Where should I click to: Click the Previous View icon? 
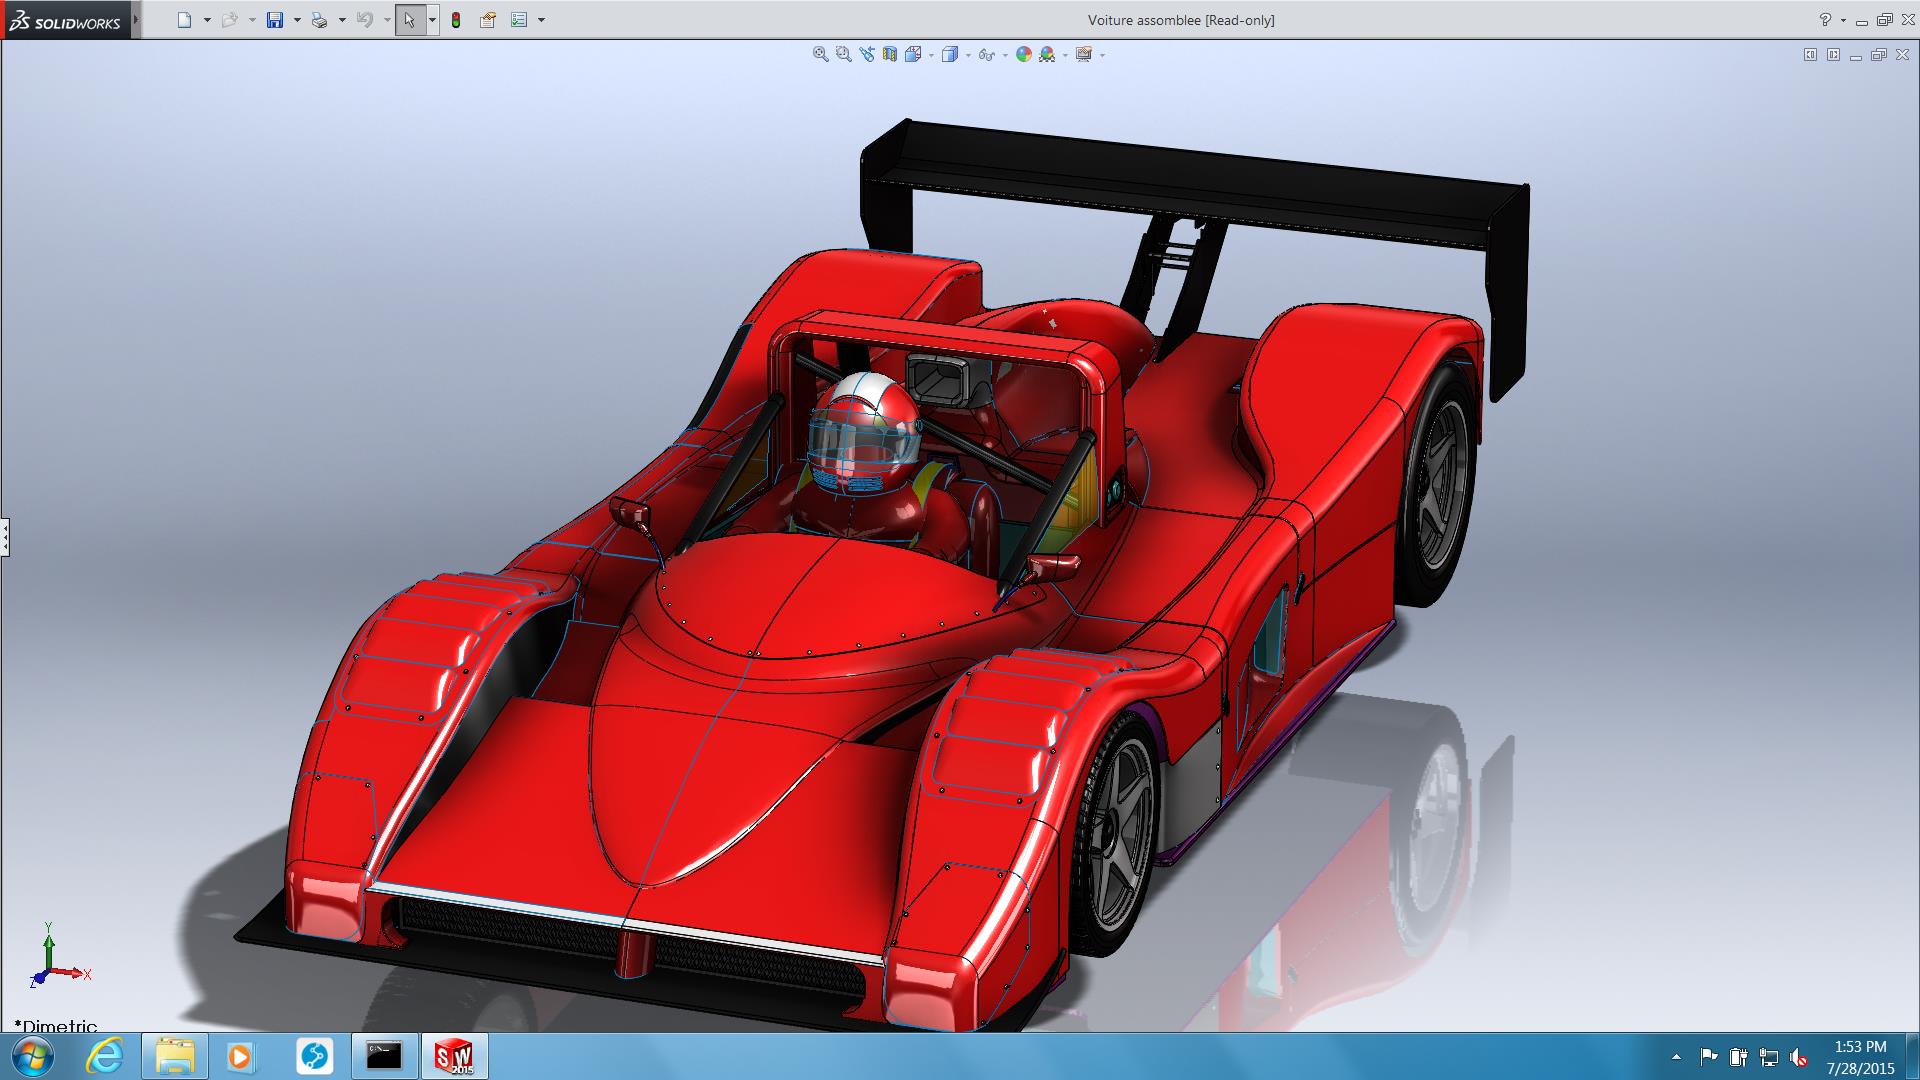[866, 55]
